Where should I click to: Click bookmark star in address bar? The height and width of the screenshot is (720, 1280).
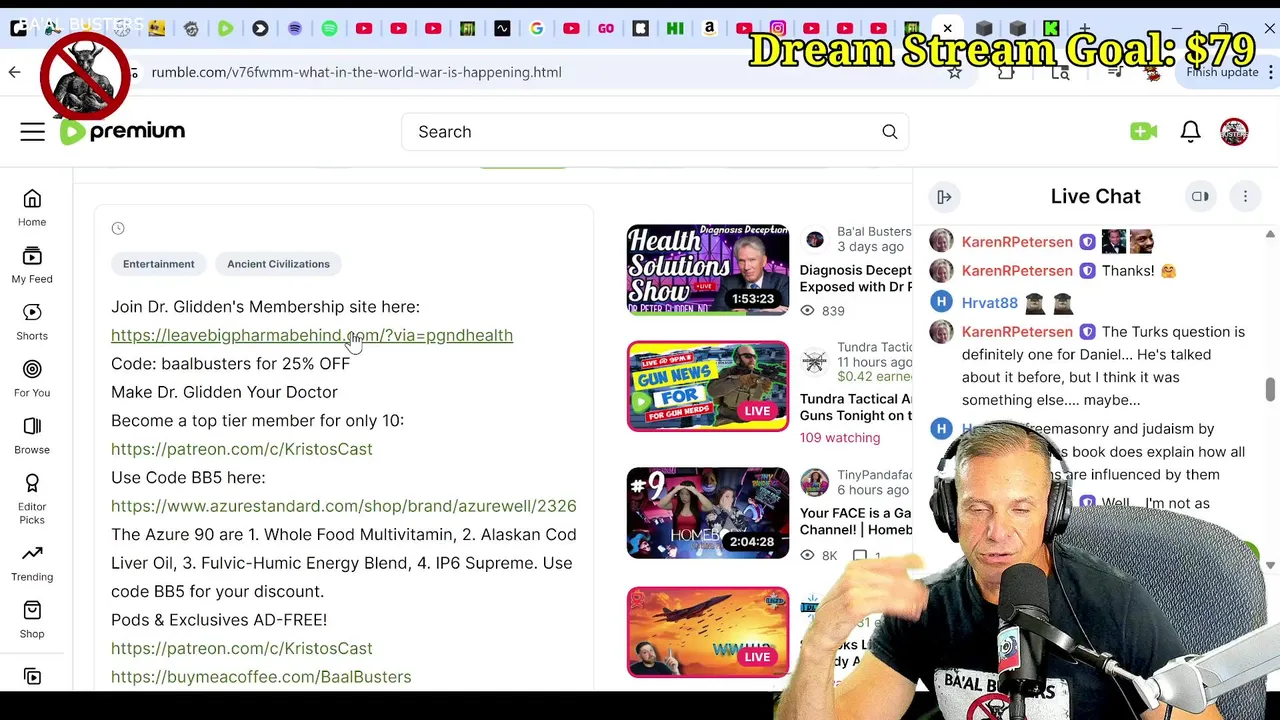click(955, 72)
